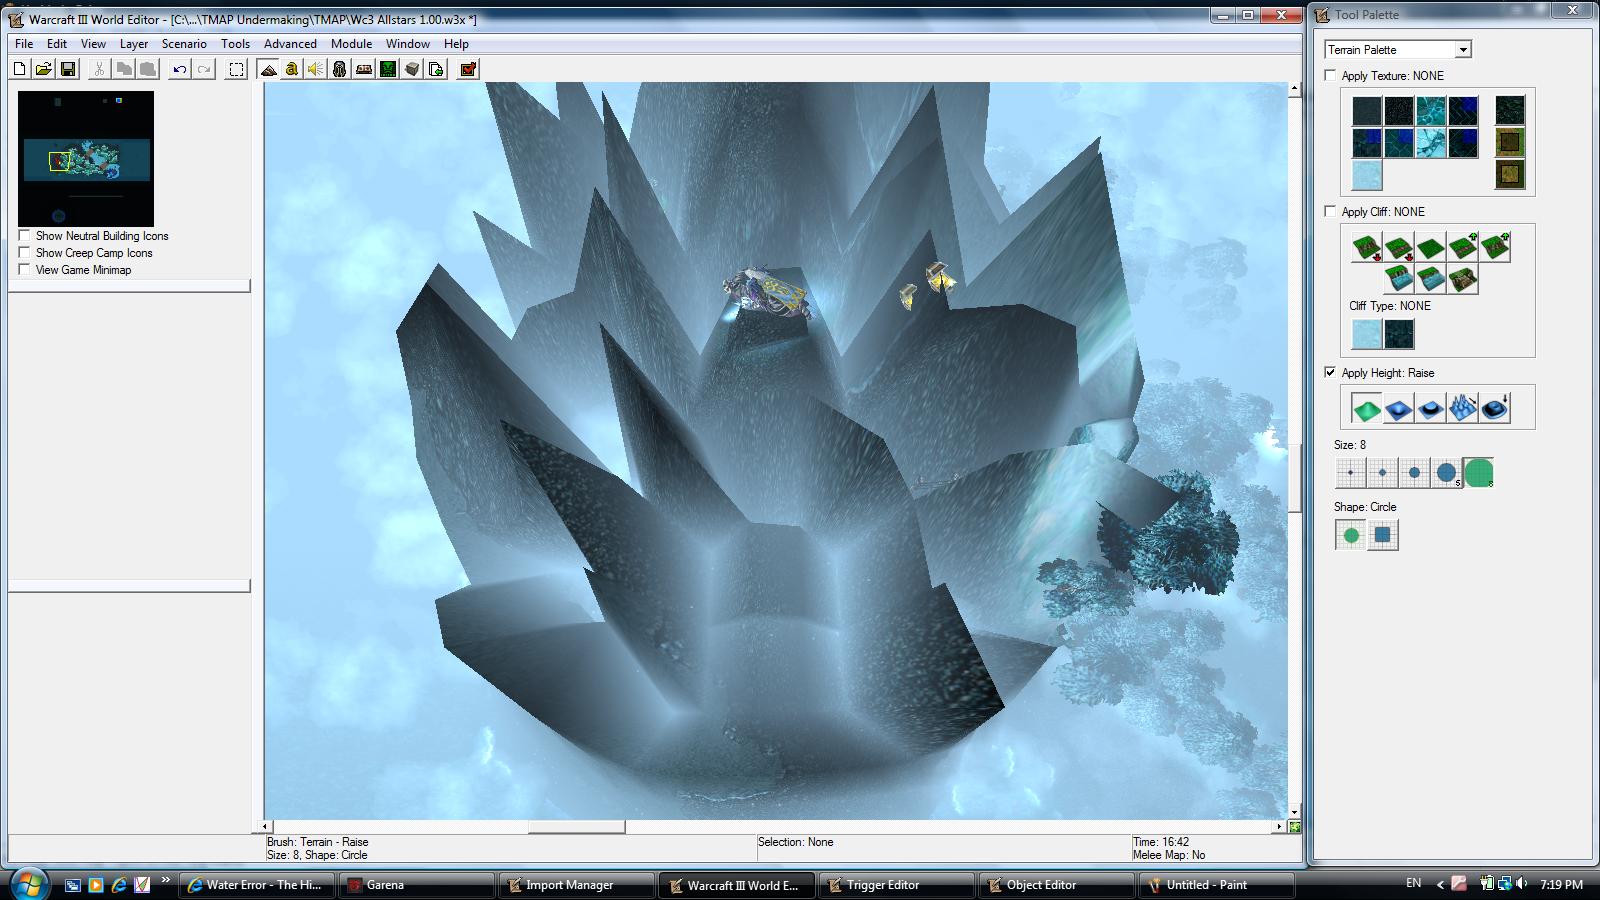1600x900 pixels.
Task: Select the Noise height tool
Action: (1462, 408)
